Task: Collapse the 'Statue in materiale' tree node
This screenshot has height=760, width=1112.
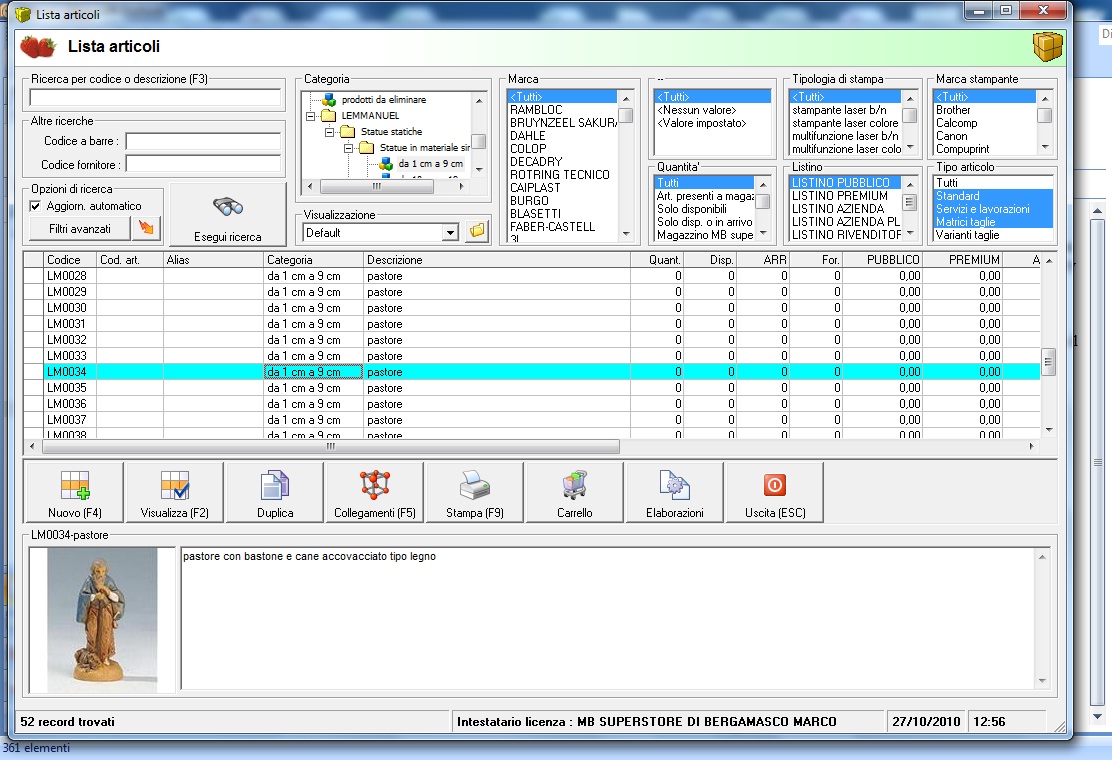Action: coord(349,149)
